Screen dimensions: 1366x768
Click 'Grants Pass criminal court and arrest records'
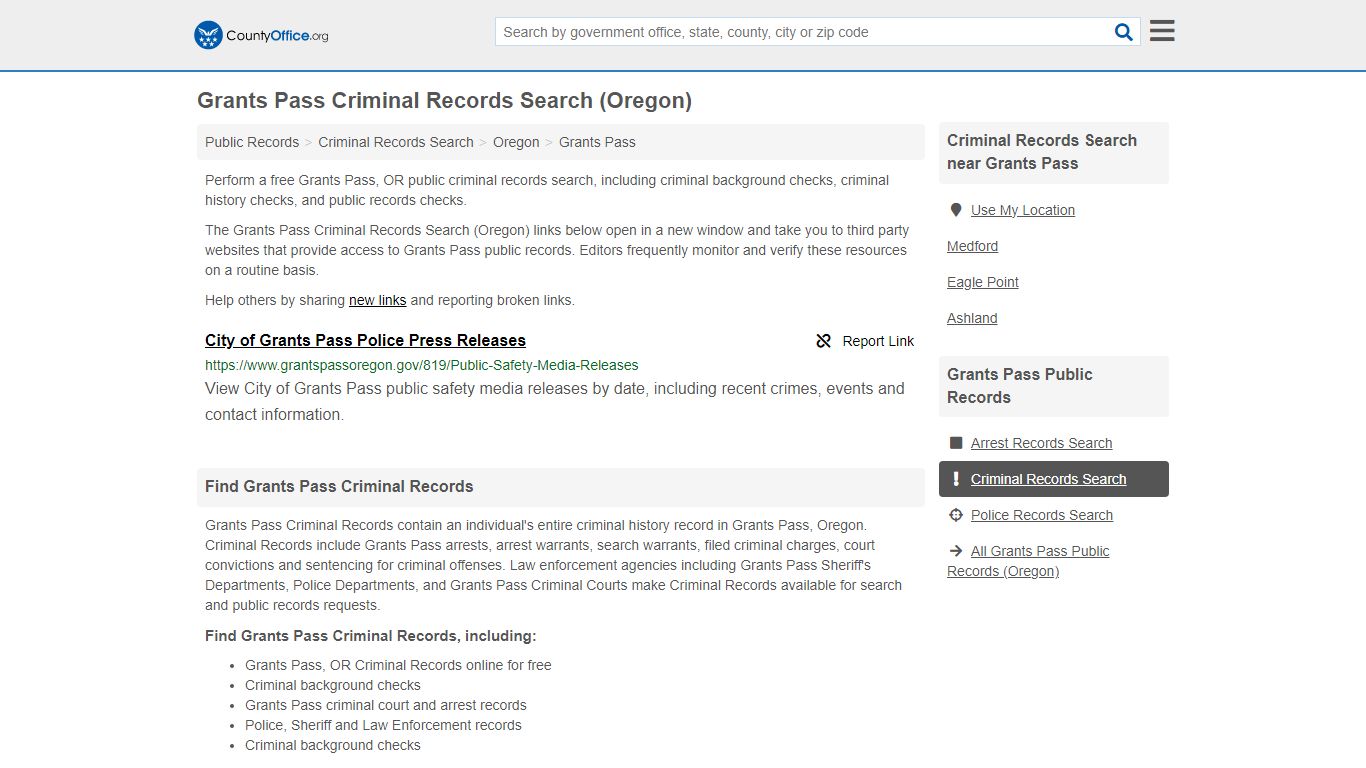(x=386, y=705)
